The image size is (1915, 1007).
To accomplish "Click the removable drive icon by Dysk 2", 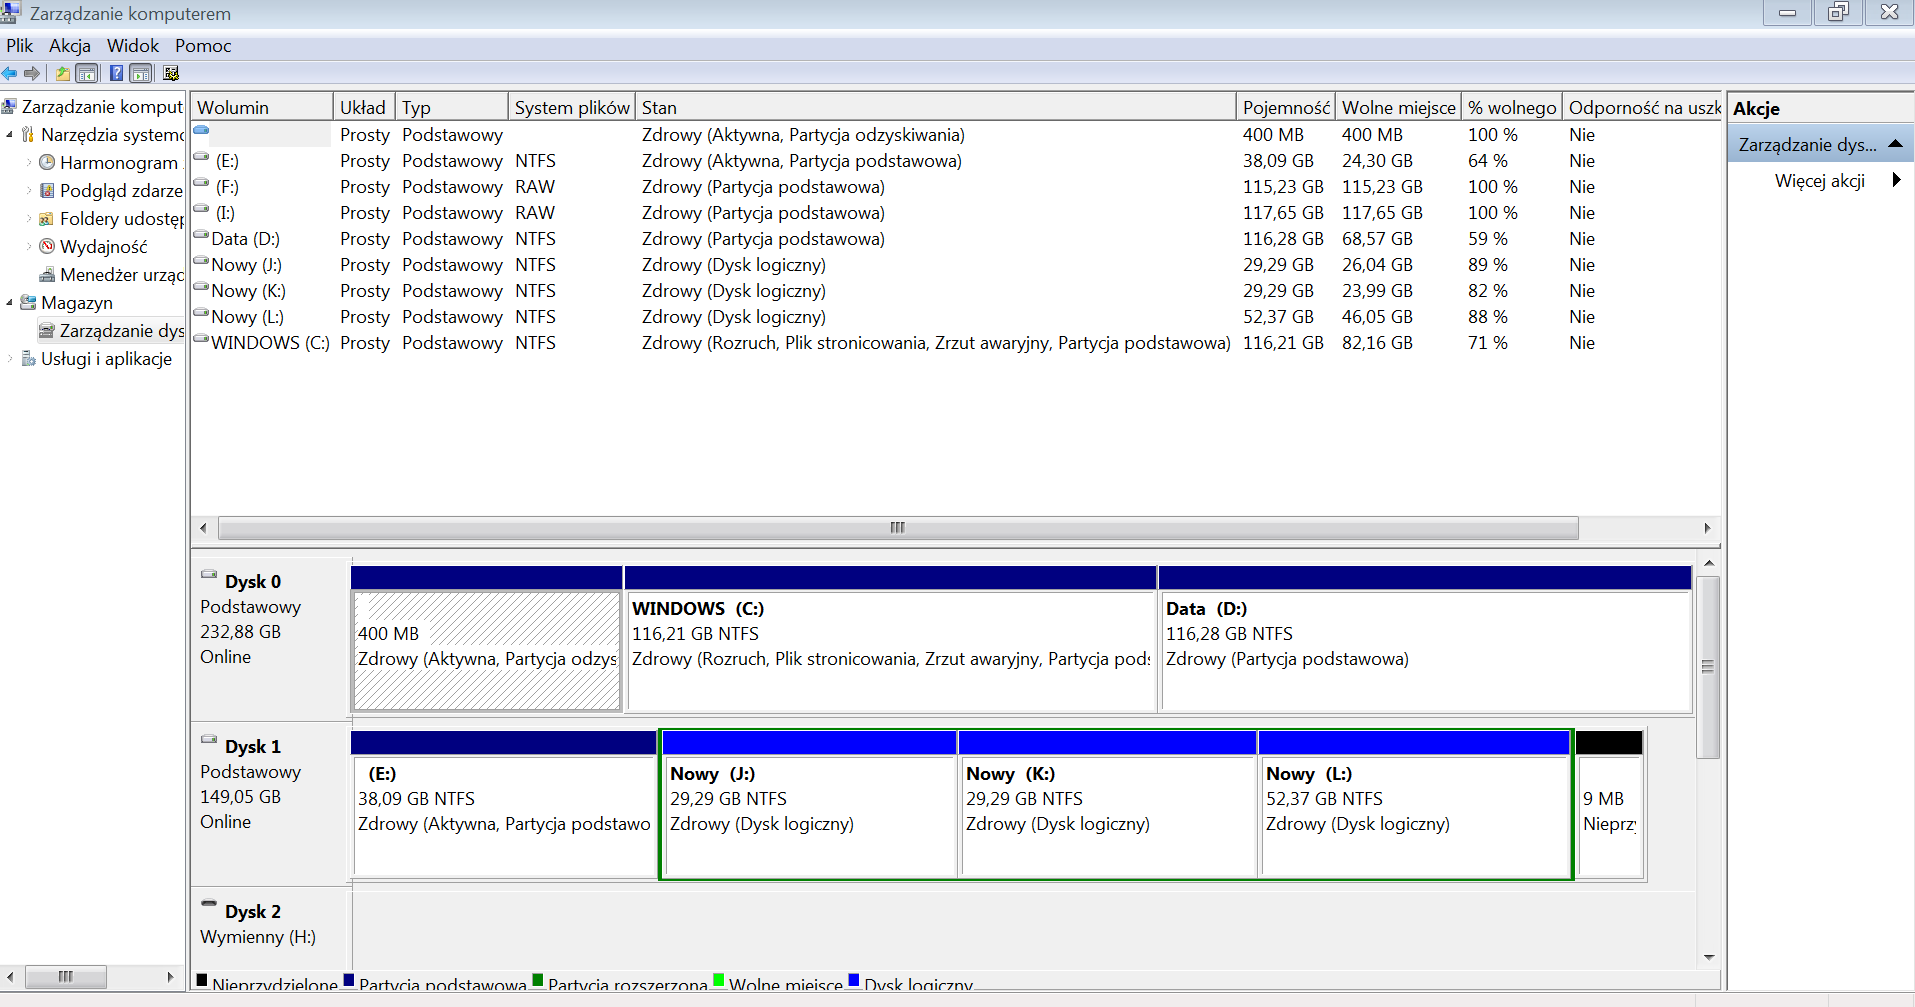I will click(x=209, y=903).
